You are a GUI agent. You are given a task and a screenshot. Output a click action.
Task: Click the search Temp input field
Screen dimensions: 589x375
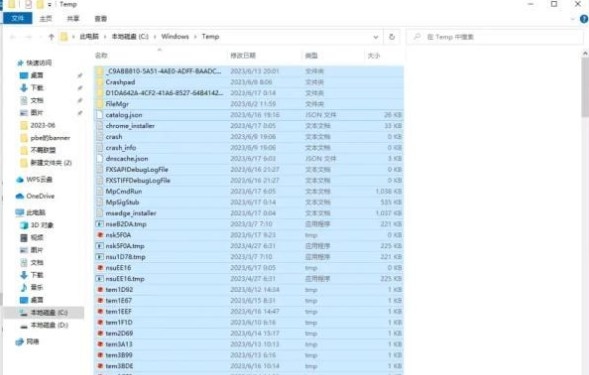tap(495, 37)
